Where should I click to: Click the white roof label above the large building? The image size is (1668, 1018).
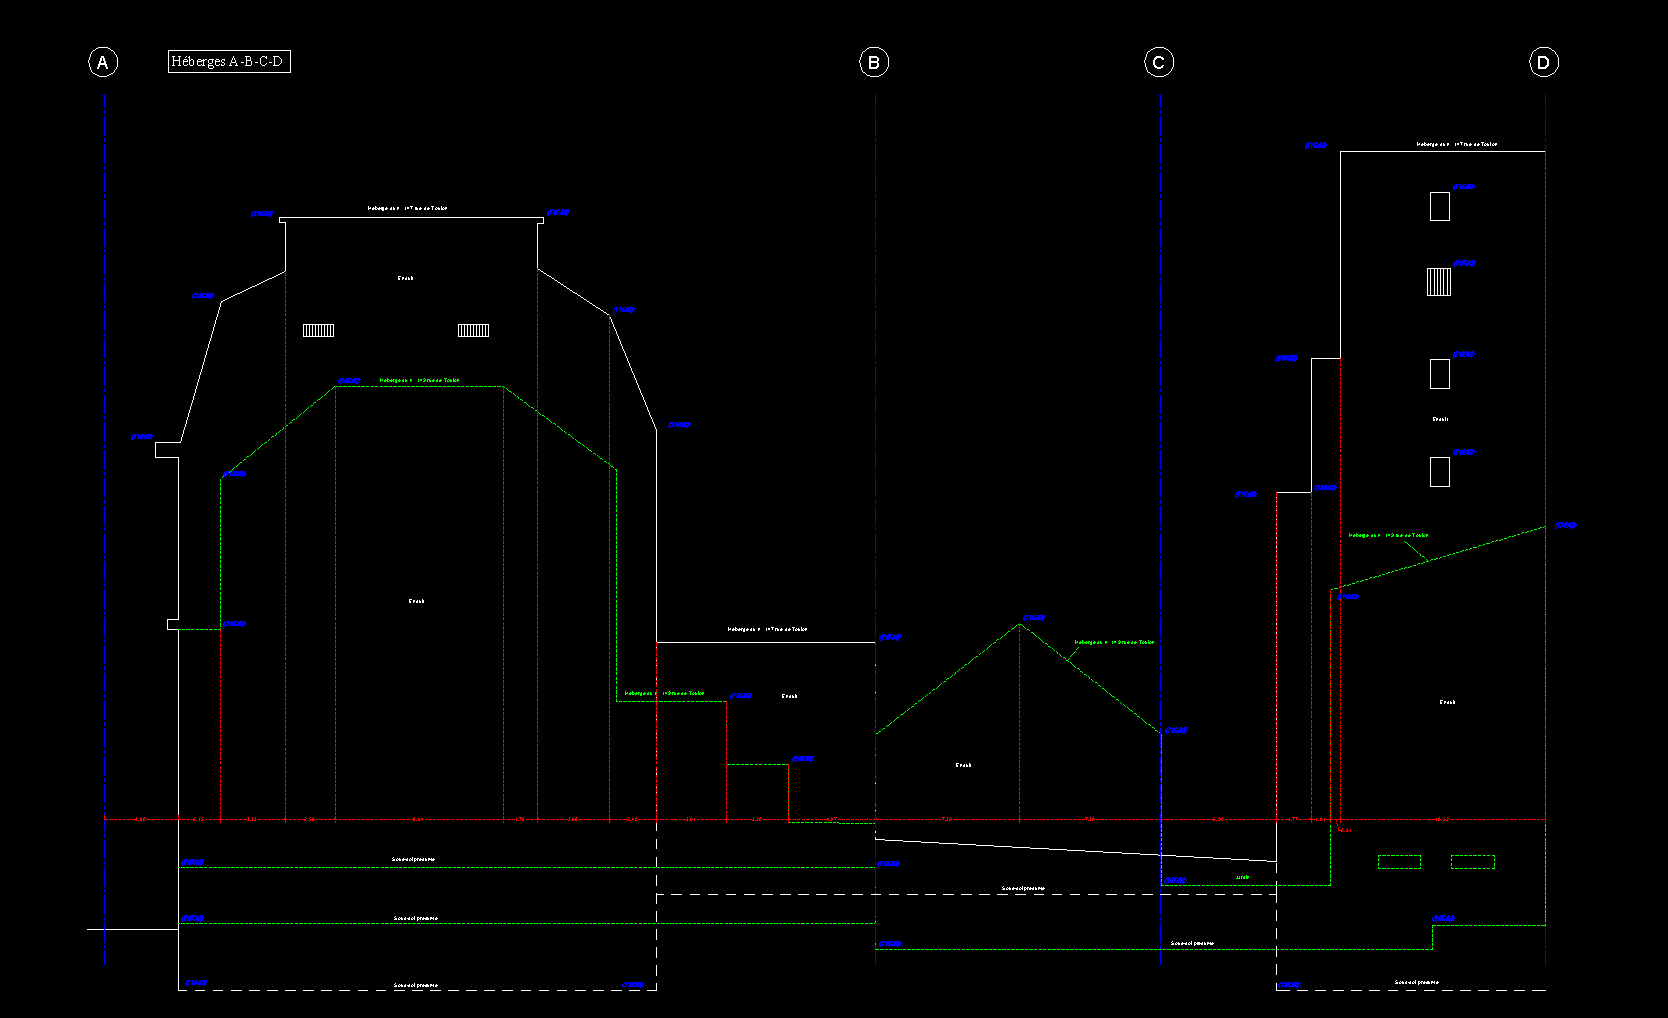[407, 208]
